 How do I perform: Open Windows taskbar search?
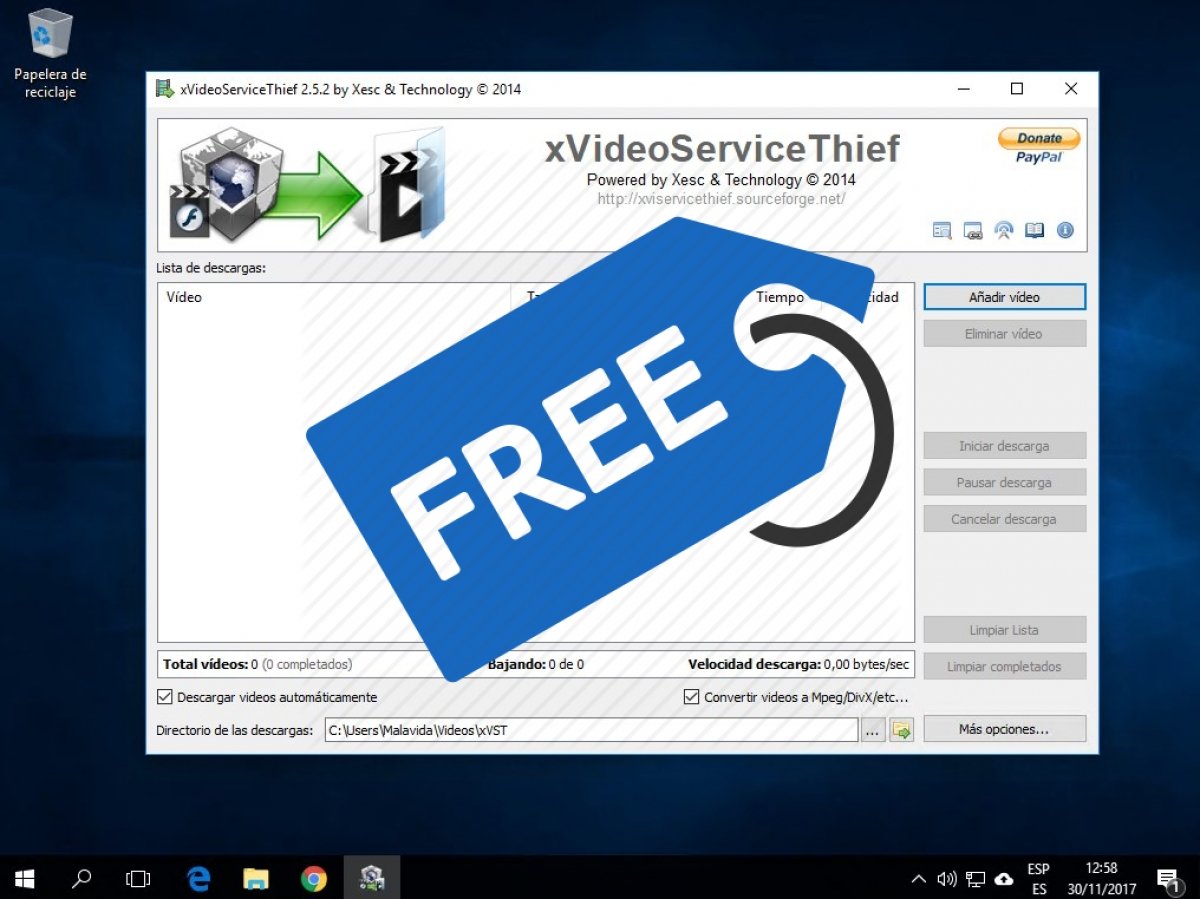coord(82,878)
